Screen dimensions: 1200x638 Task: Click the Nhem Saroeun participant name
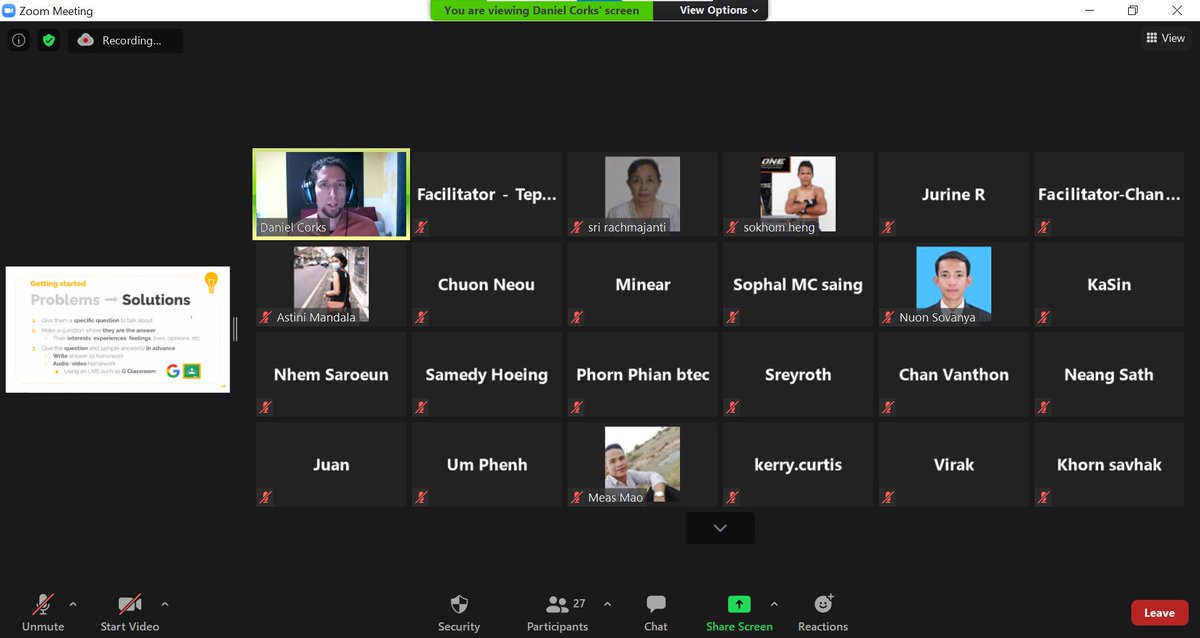331,375
